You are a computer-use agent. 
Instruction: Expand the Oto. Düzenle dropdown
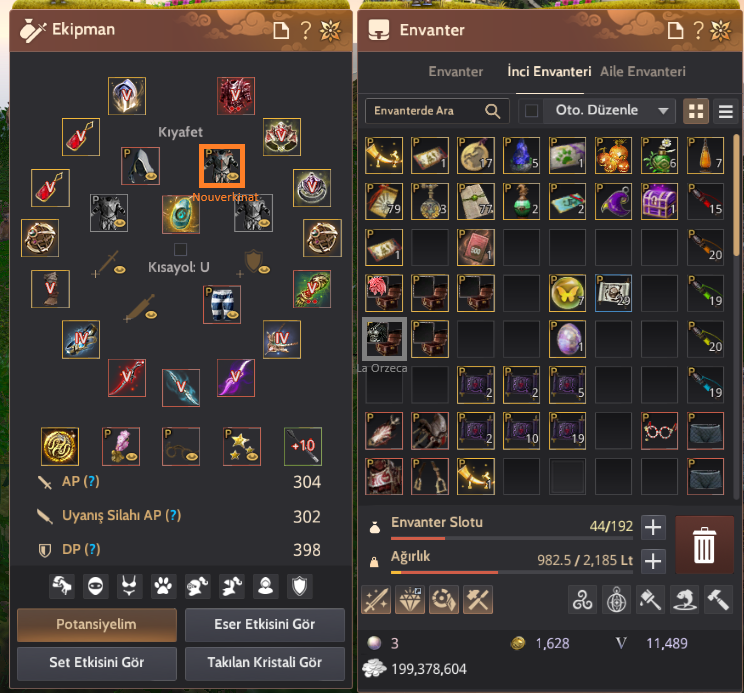(663, 111)
